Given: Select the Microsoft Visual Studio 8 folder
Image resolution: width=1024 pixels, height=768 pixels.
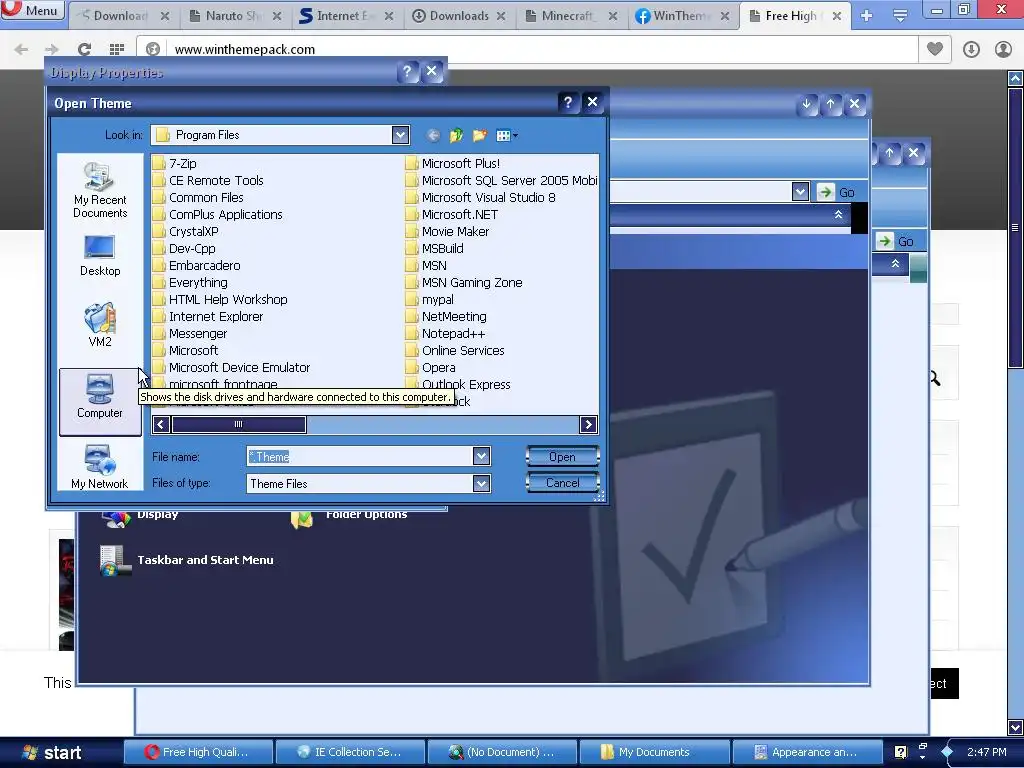Looking at the screenshot, I should click(481, 197).
